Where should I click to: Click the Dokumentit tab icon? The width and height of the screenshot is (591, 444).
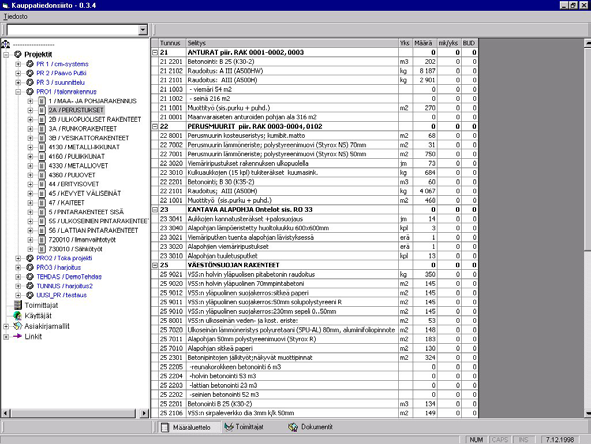[293, 427]
